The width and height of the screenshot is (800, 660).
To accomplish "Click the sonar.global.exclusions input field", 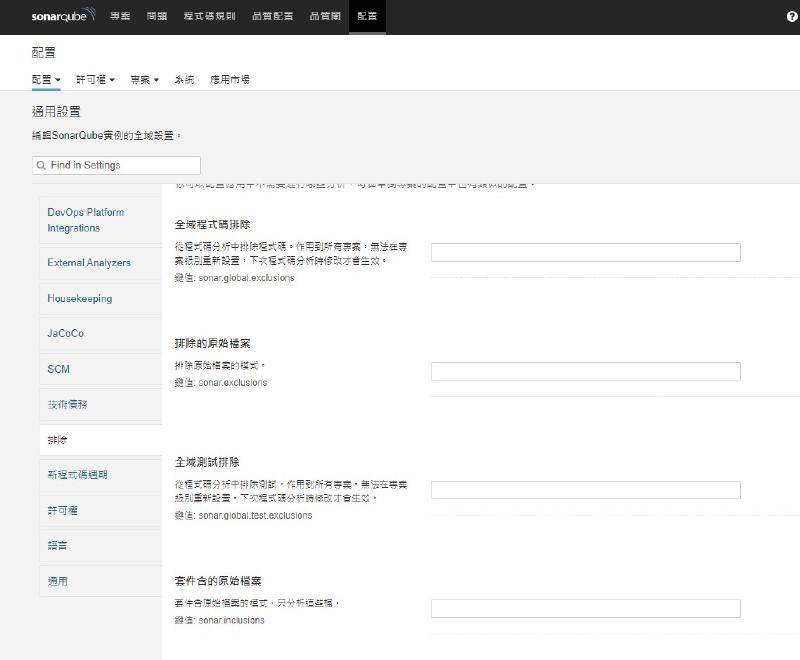I will click(x=585, y=252).
